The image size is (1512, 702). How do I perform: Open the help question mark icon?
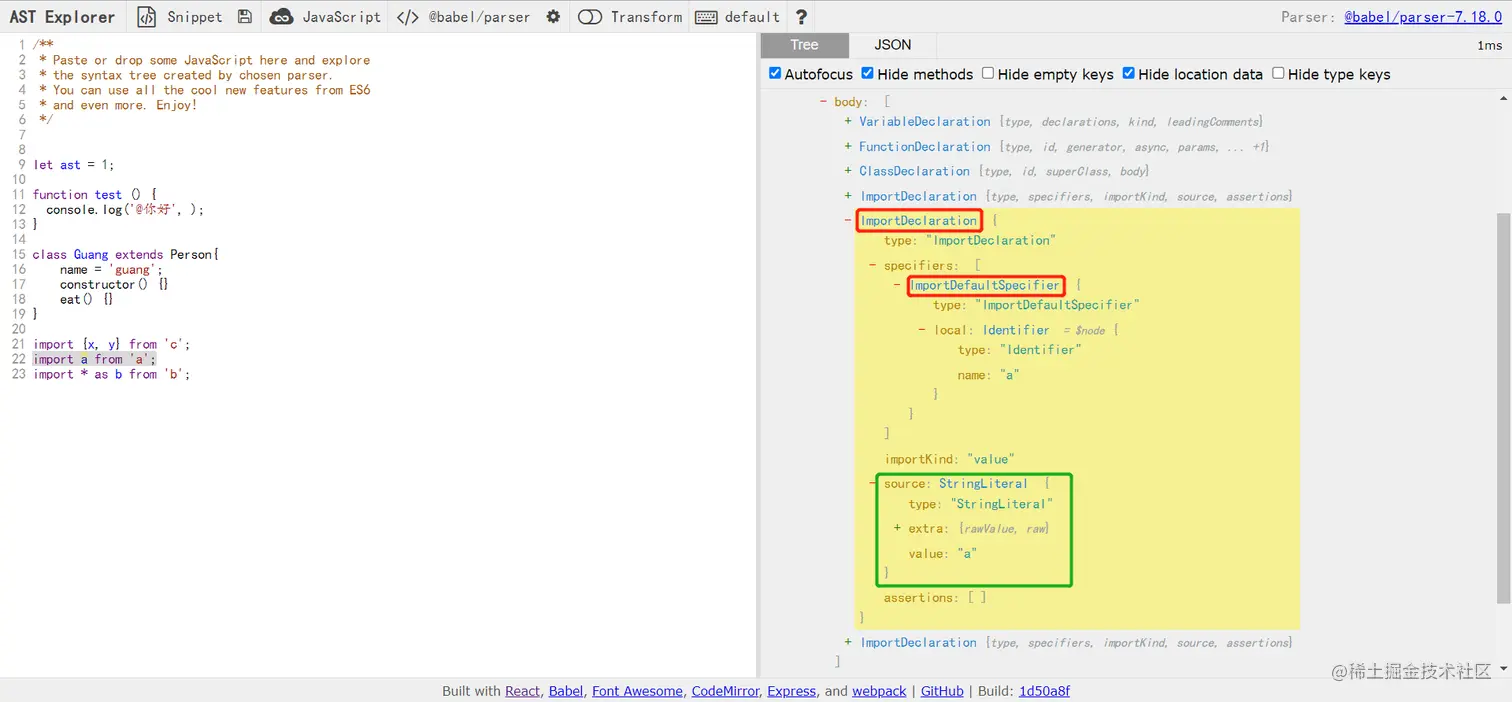click(x=801, y=17)
